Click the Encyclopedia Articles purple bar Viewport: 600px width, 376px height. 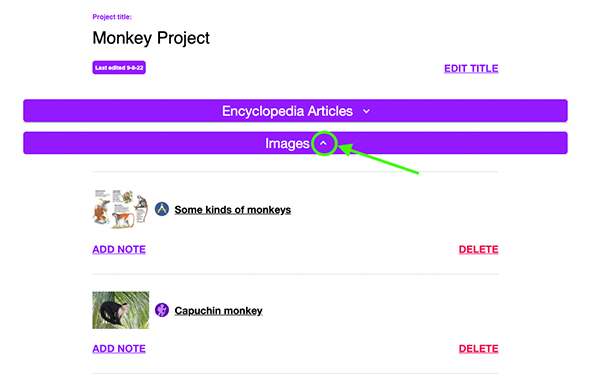coord(295,111)
